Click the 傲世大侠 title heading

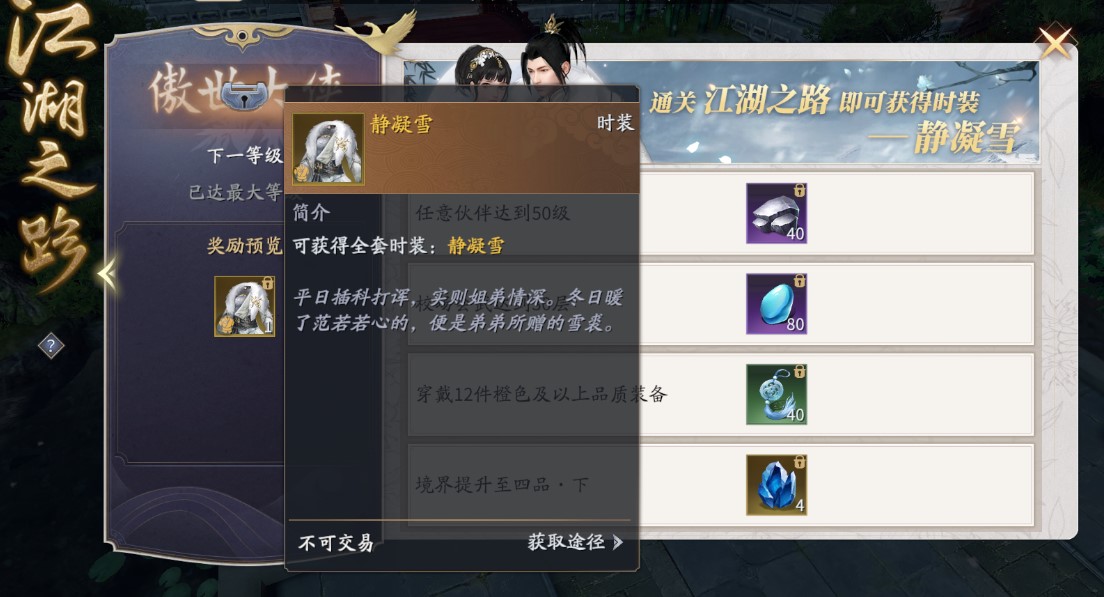(x=246, y=90)
